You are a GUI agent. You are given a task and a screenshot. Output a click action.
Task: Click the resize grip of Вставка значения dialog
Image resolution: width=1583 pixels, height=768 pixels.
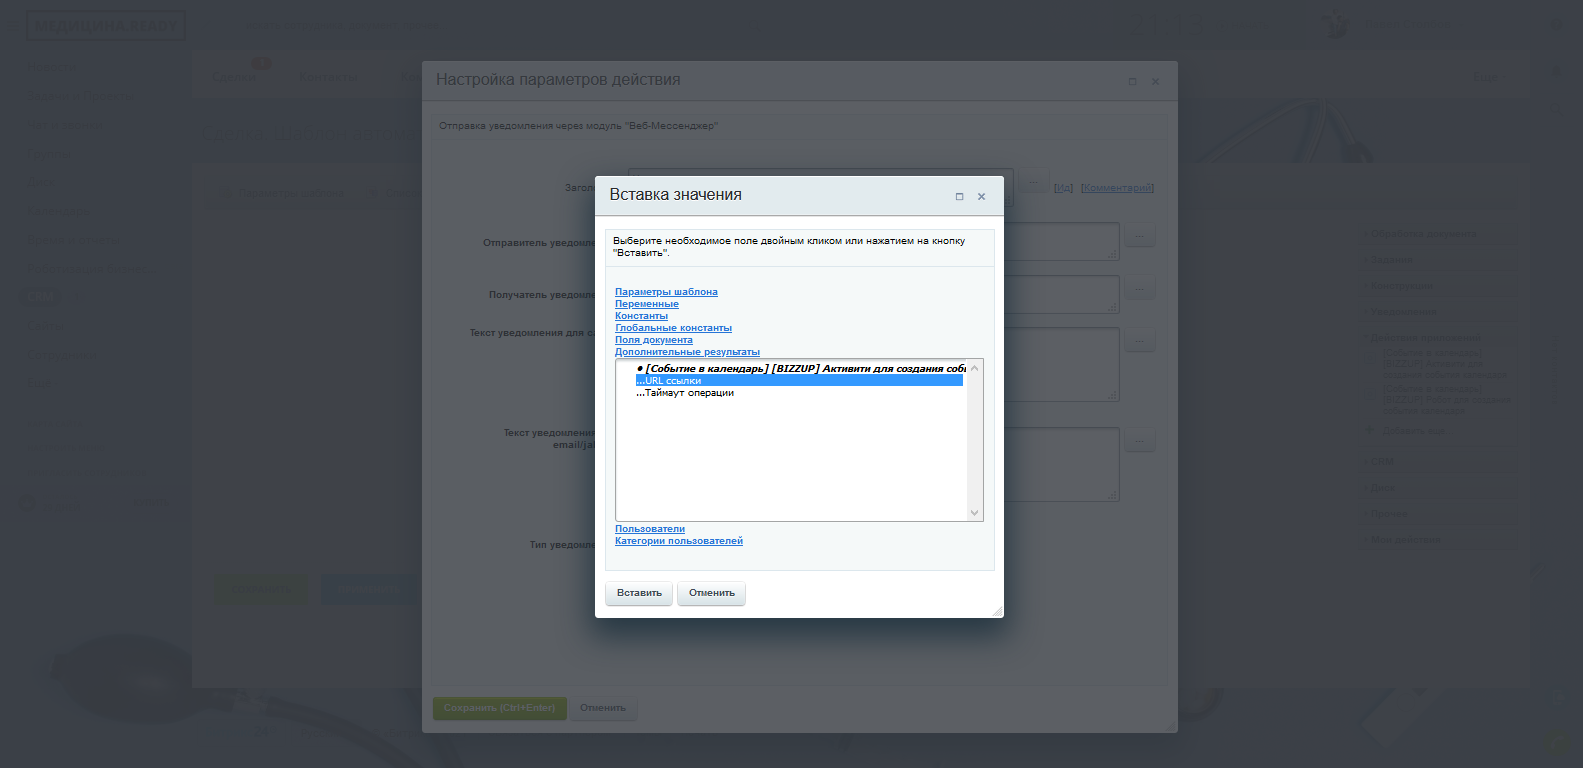coord(997,611)
